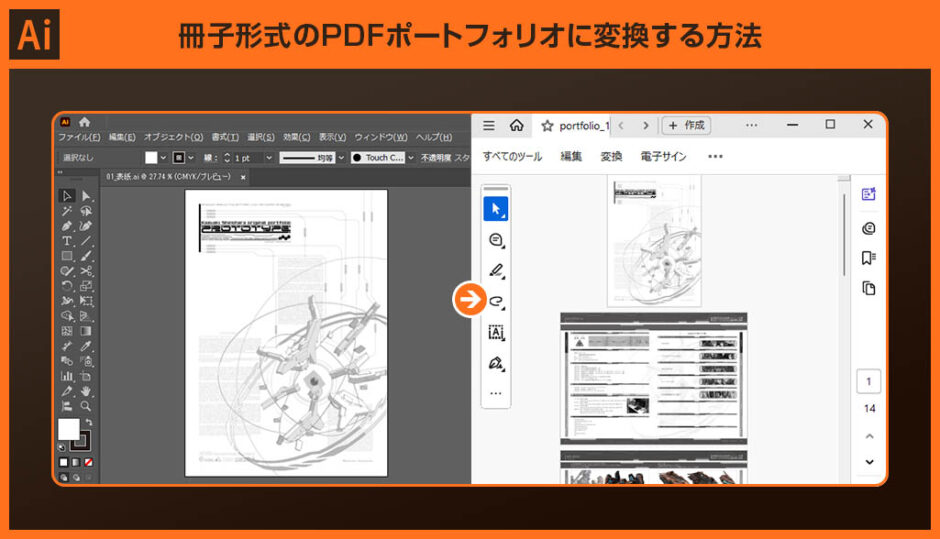940x539 pixels.
Task: Choose the Scale tool
Action: tap(86, 286)
